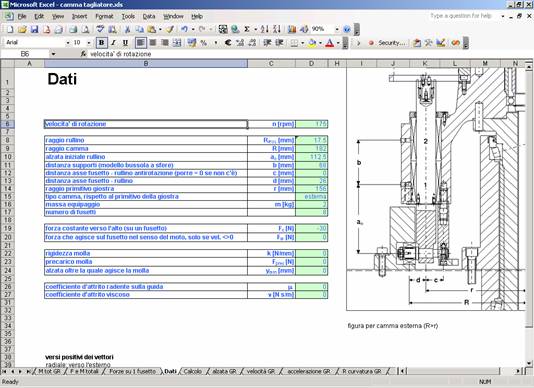Open the Tools menu

[x=128, y=16]
